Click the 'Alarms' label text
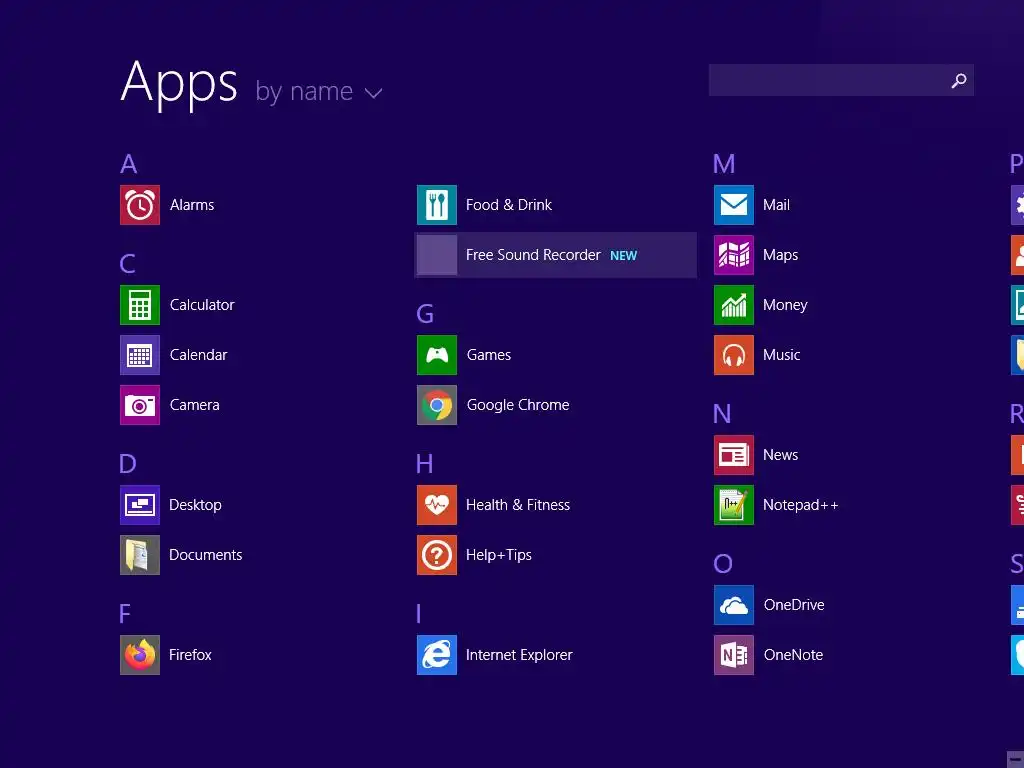The height and width of the screenshot is (768, 1024). pyautogui.click(x=192, y=205)
